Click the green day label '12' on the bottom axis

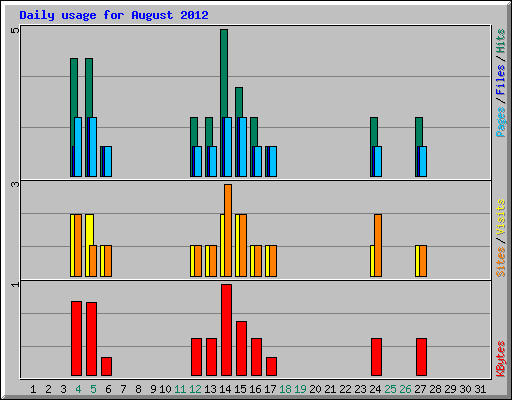click(195, 389)
